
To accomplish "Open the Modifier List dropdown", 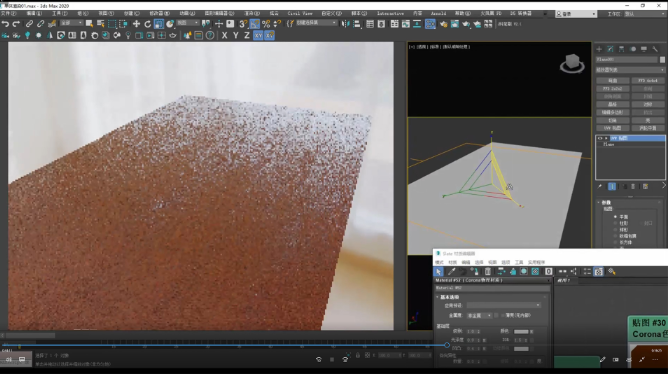I will [x=630, y=70].
